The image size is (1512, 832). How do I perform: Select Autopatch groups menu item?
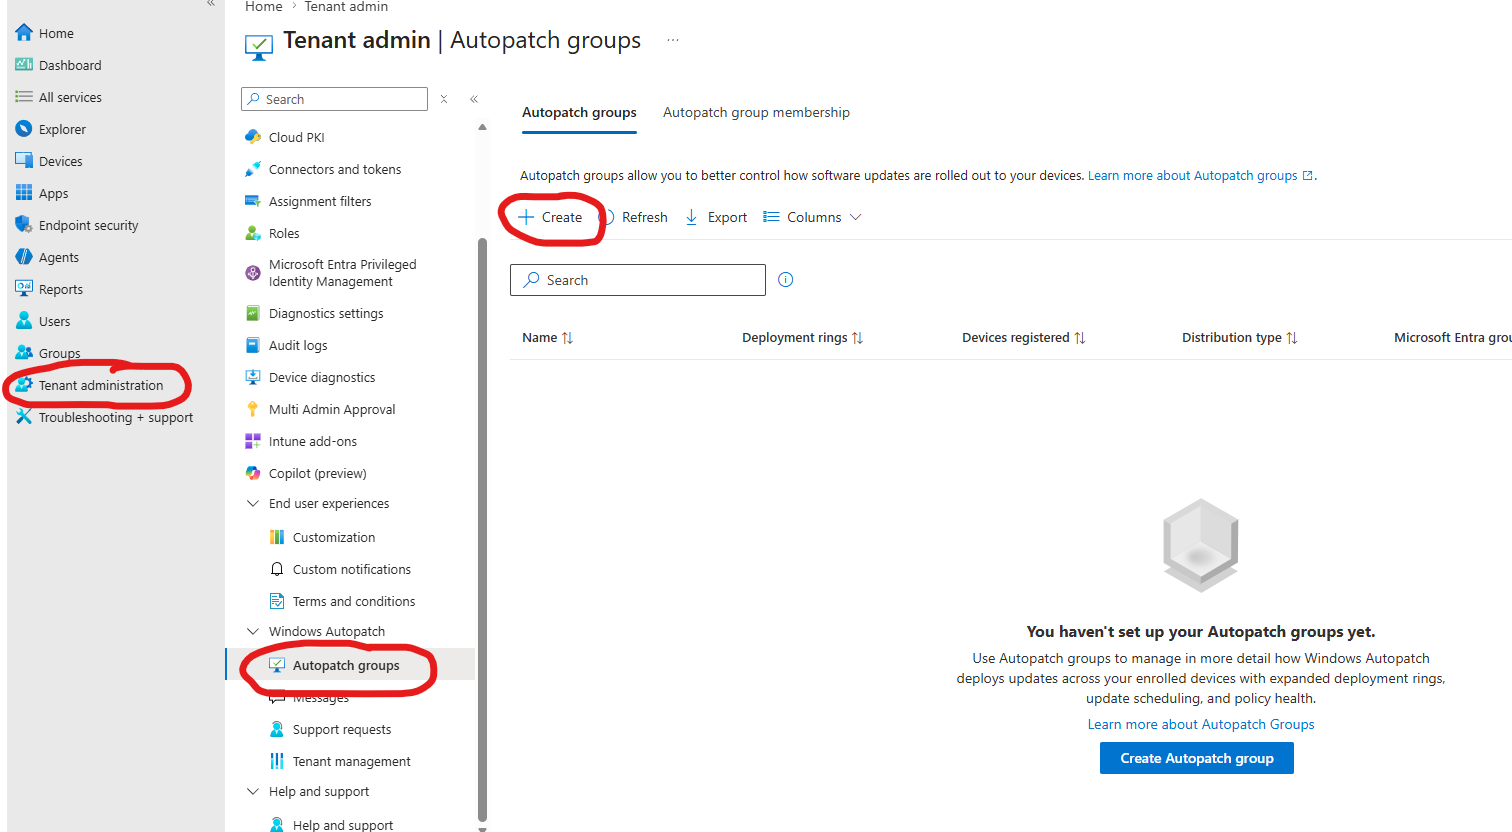point(346,665)
